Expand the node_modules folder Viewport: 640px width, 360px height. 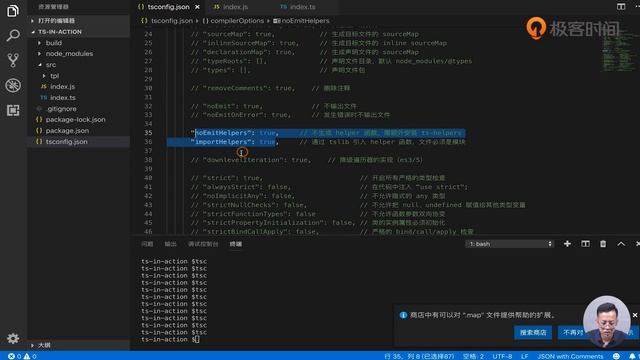[69, 53]
